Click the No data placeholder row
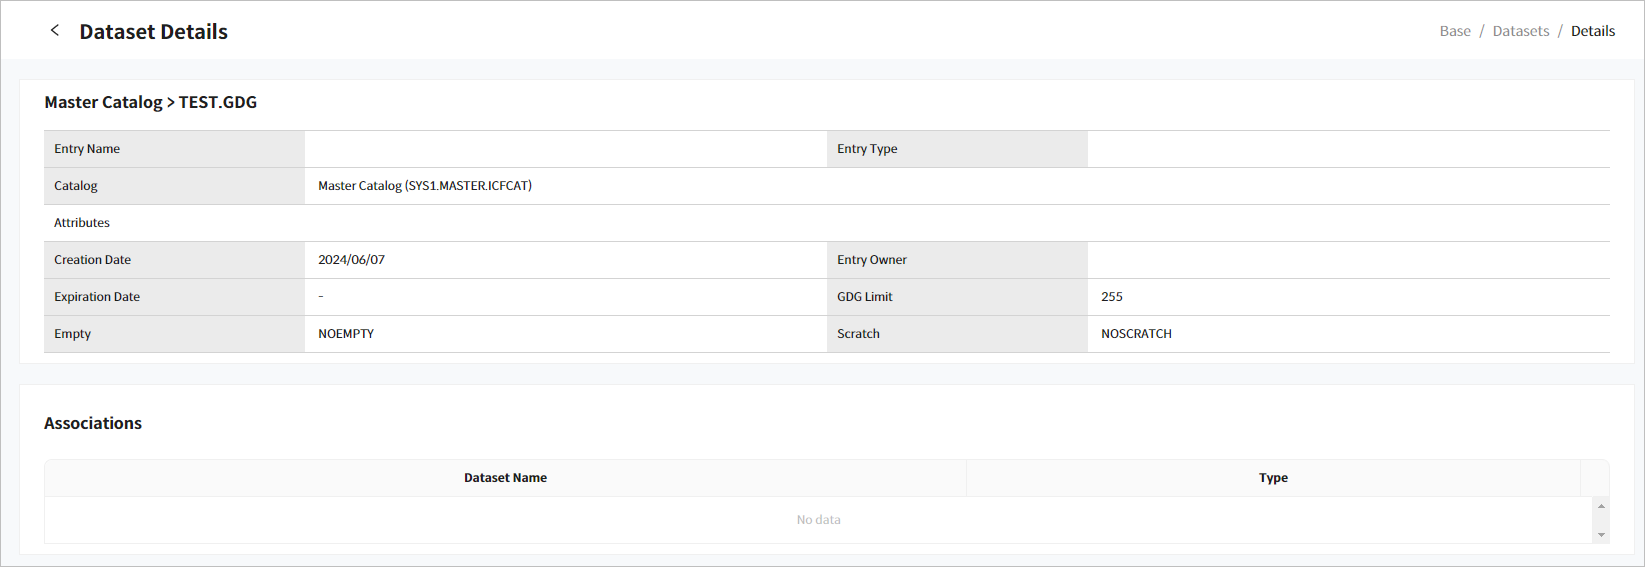The image size is (1645, 567). click(x=818, y=520)
